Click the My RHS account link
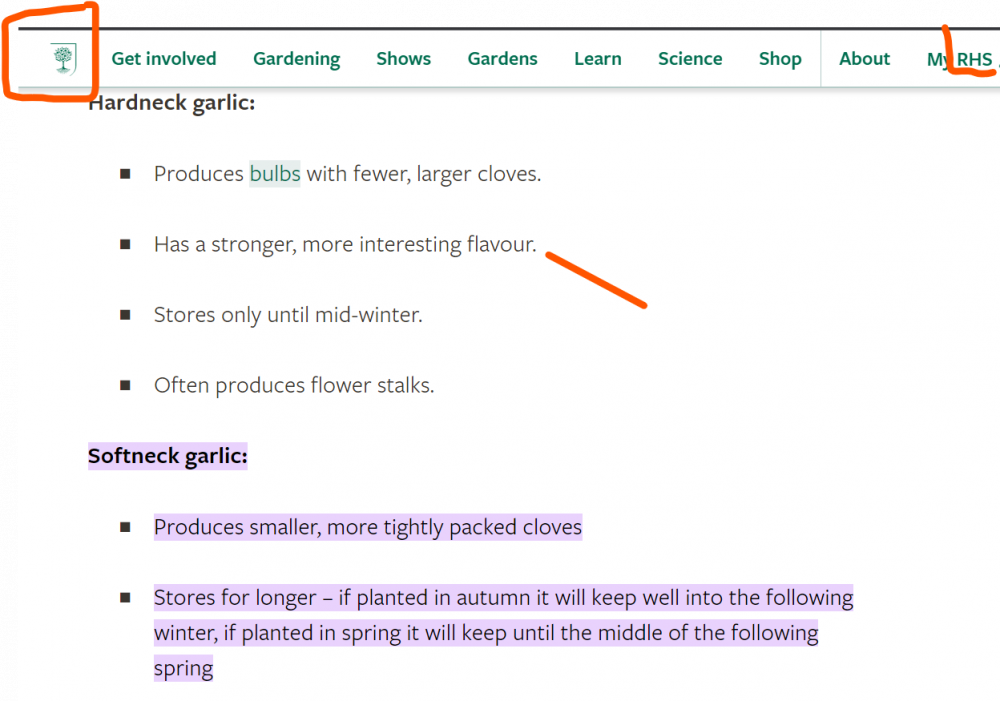 pos(960,59)
